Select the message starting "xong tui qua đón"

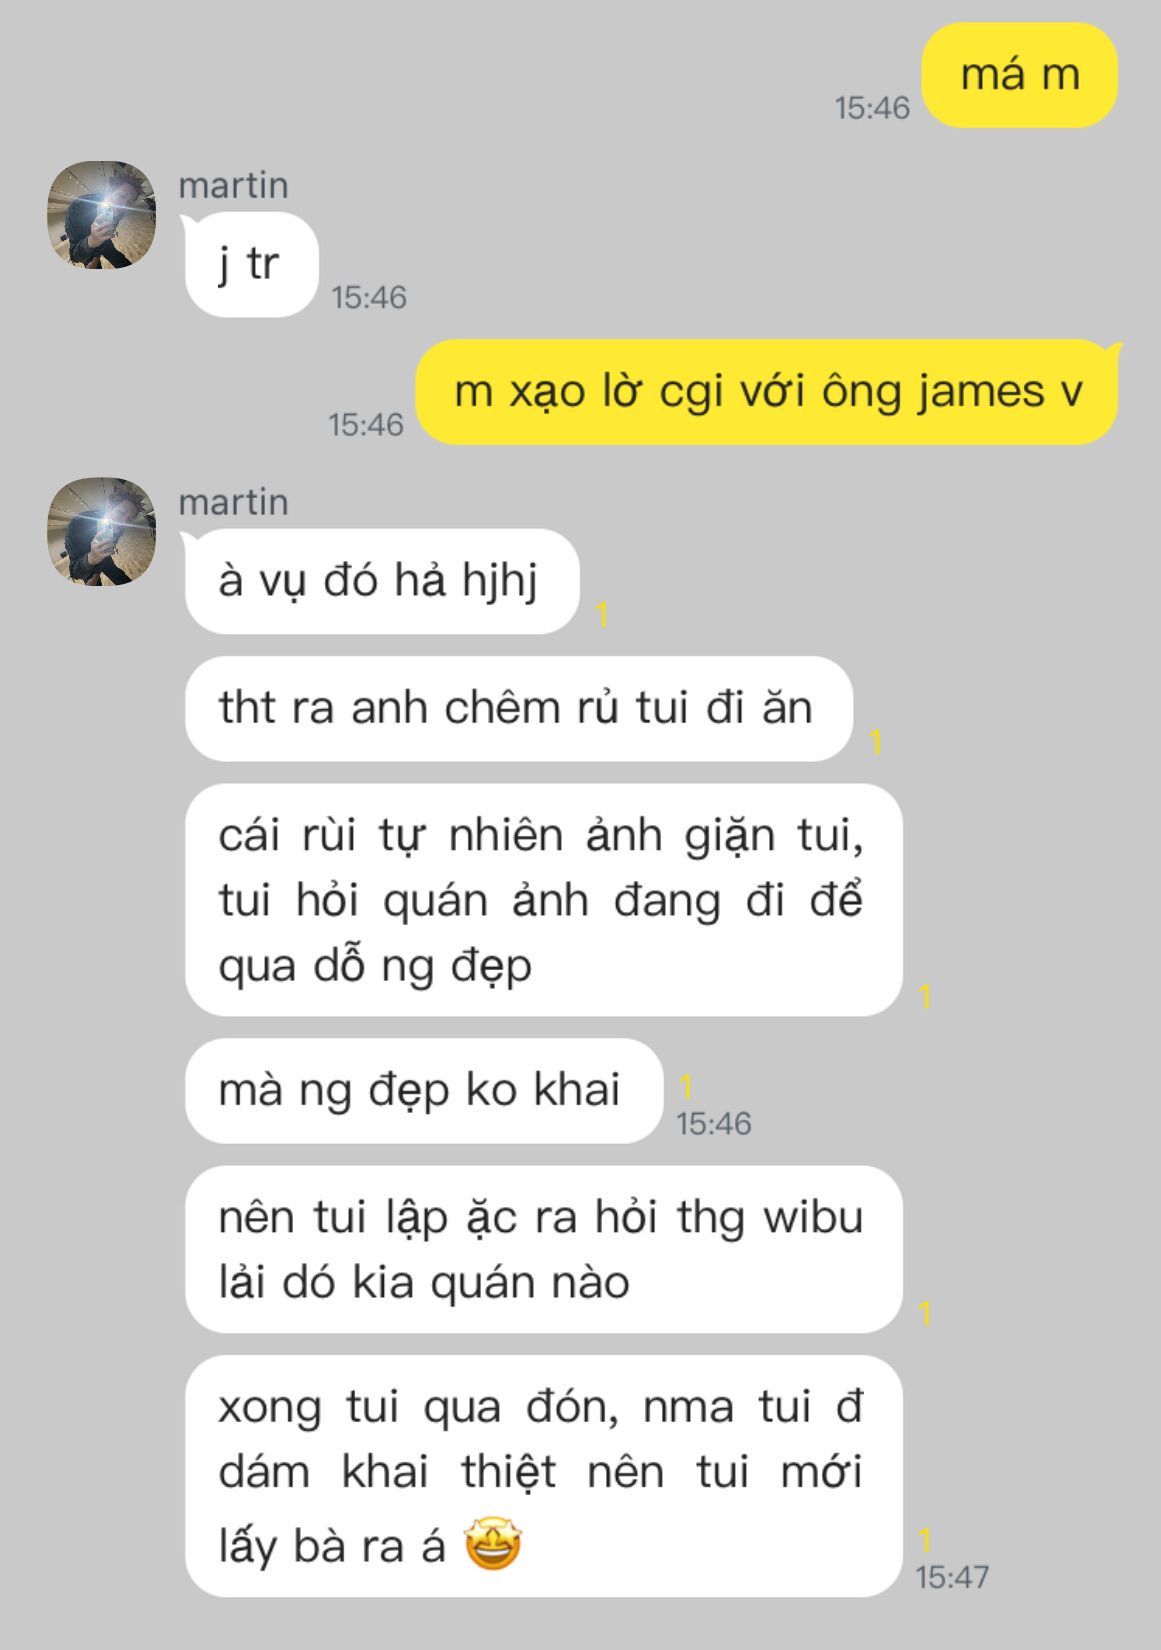[x=543, y=1476]
